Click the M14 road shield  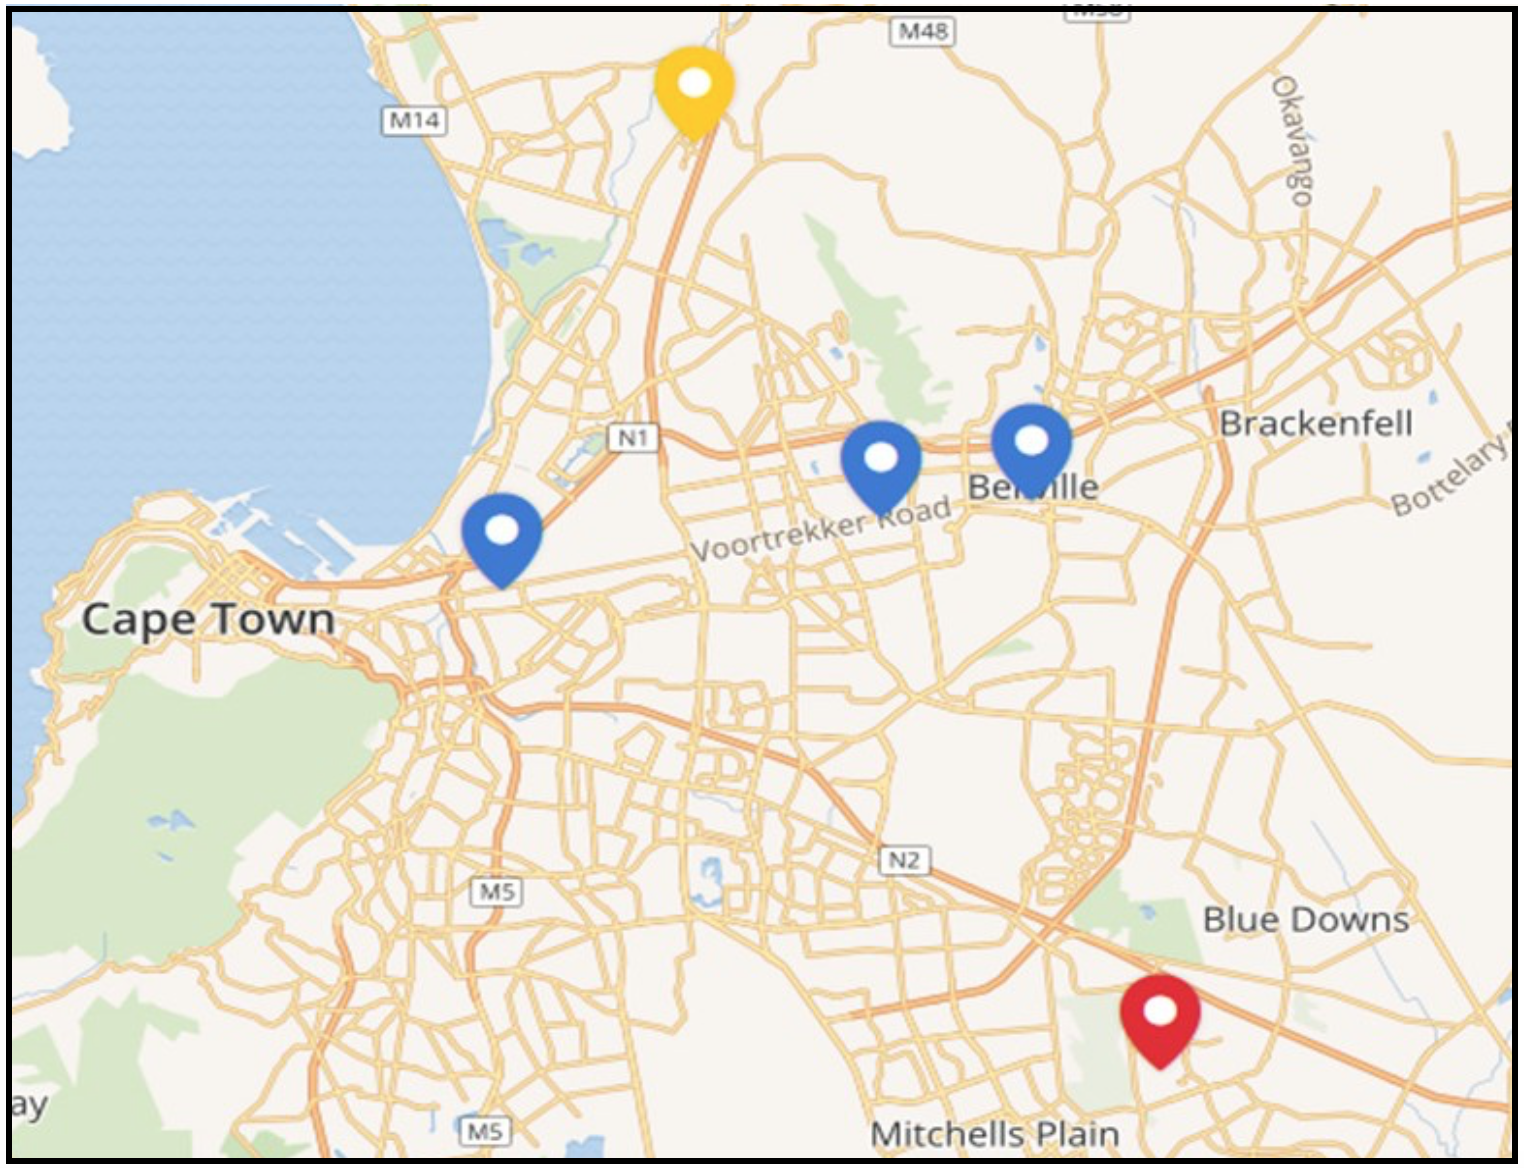coord(414,121)
